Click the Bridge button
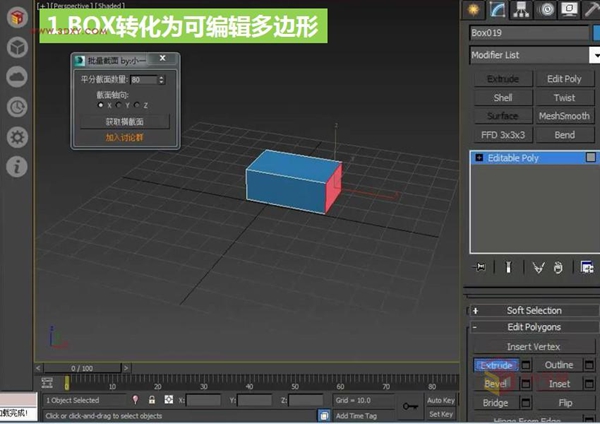The width and height of the screenshot is (600, 424). [496, 403]
